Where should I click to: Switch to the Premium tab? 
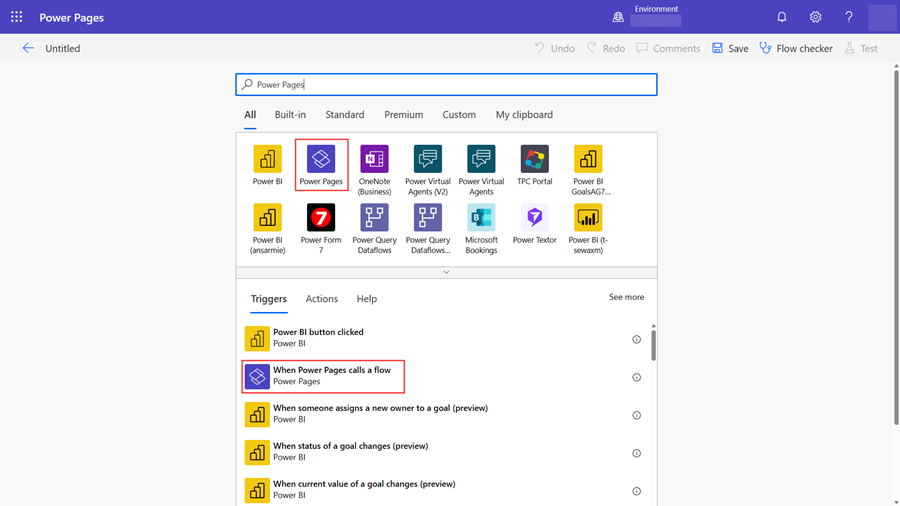(404, 115)
